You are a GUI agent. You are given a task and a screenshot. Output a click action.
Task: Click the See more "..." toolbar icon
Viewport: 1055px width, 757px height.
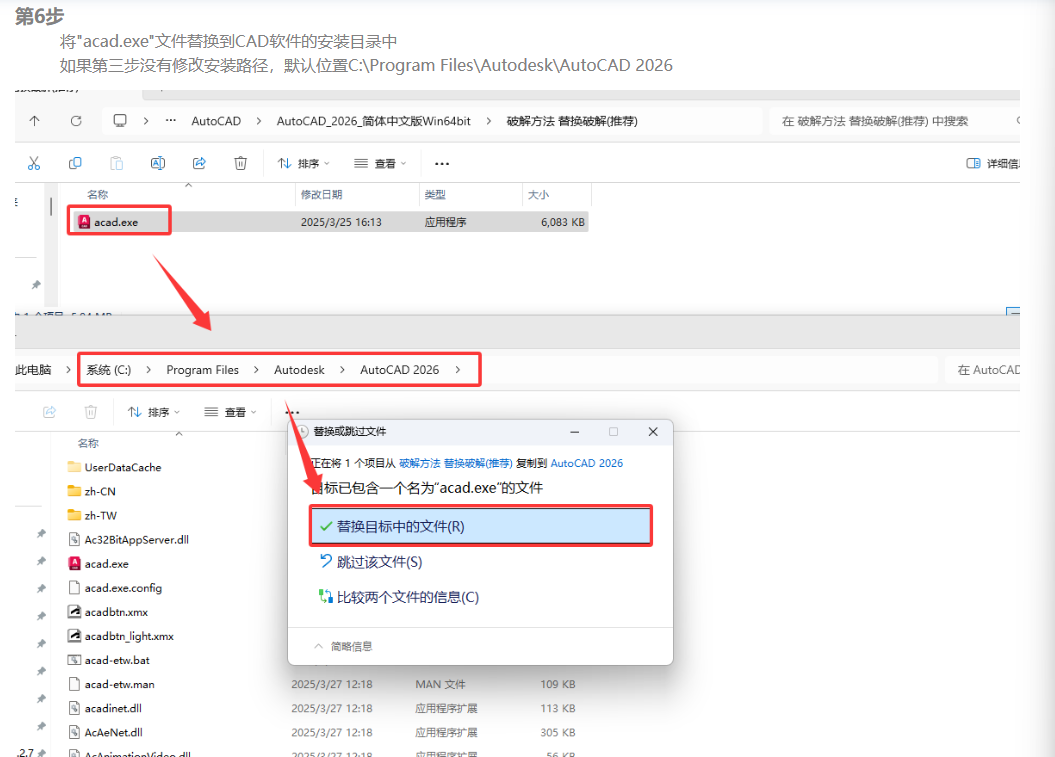441,163
